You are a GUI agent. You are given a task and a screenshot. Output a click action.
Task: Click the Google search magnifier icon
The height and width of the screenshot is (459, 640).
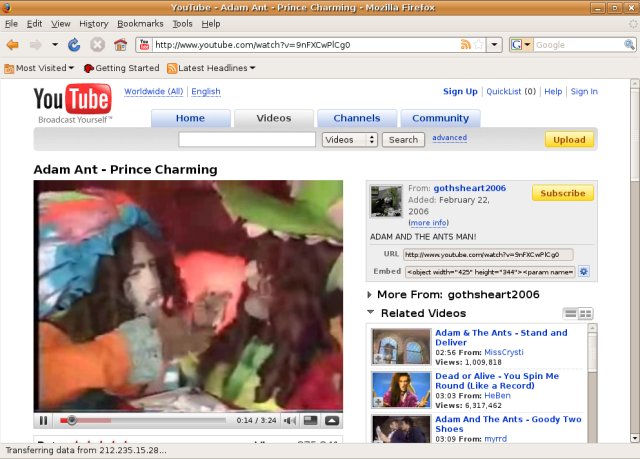tap(629, 44)
